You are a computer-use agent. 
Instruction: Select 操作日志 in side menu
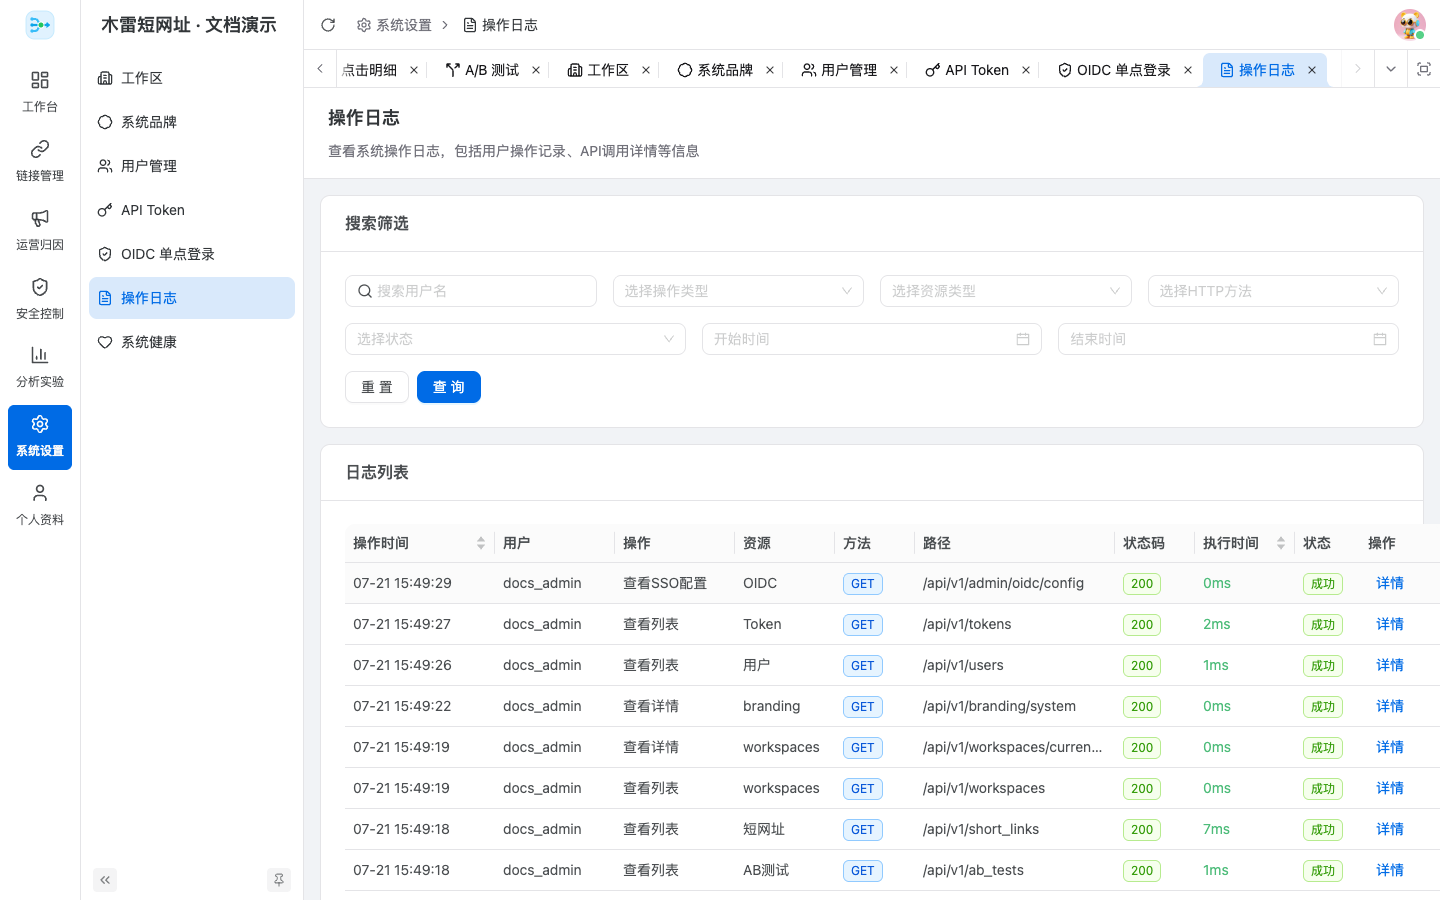pyautogui.click(x=192, y=298)
